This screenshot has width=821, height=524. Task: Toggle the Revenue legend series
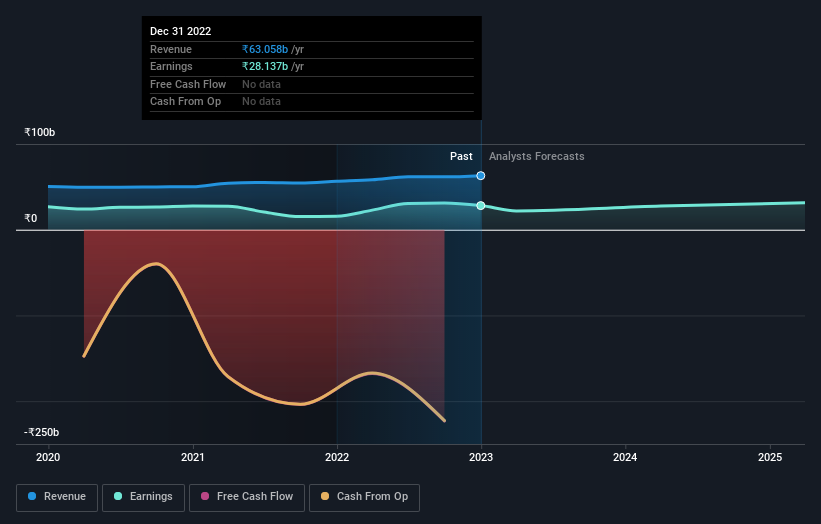tap(57, 497)
